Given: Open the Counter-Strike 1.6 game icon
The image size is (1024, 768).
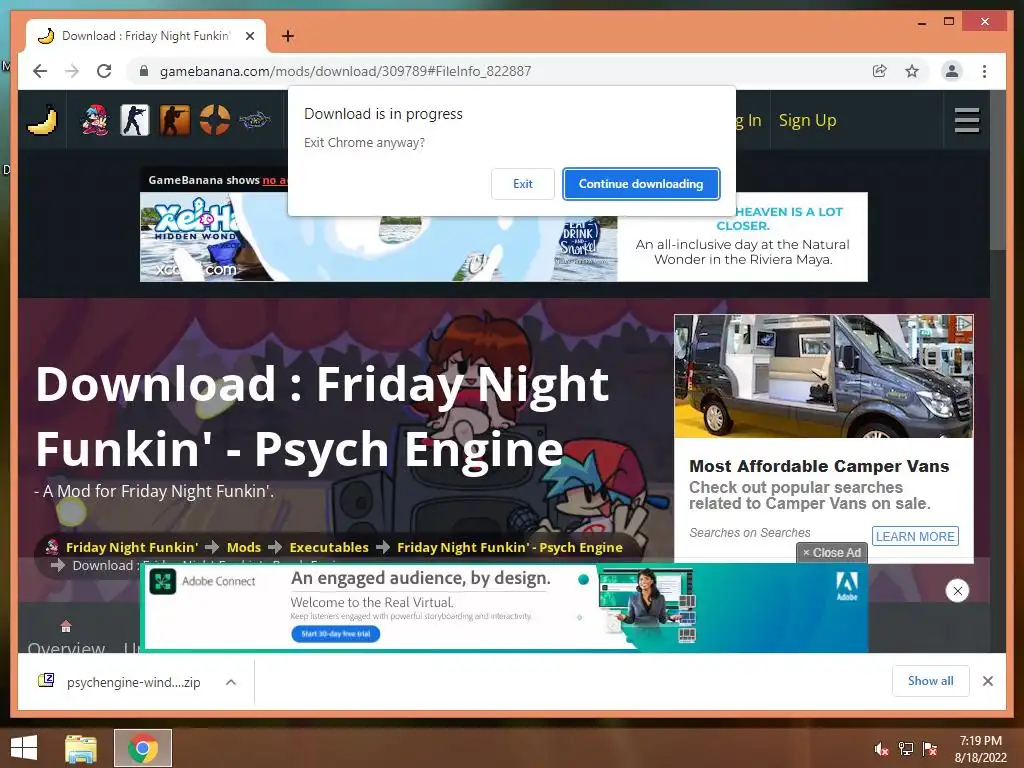Looking at the screenshot, I should pyautogui.click(x=135, y=120).
